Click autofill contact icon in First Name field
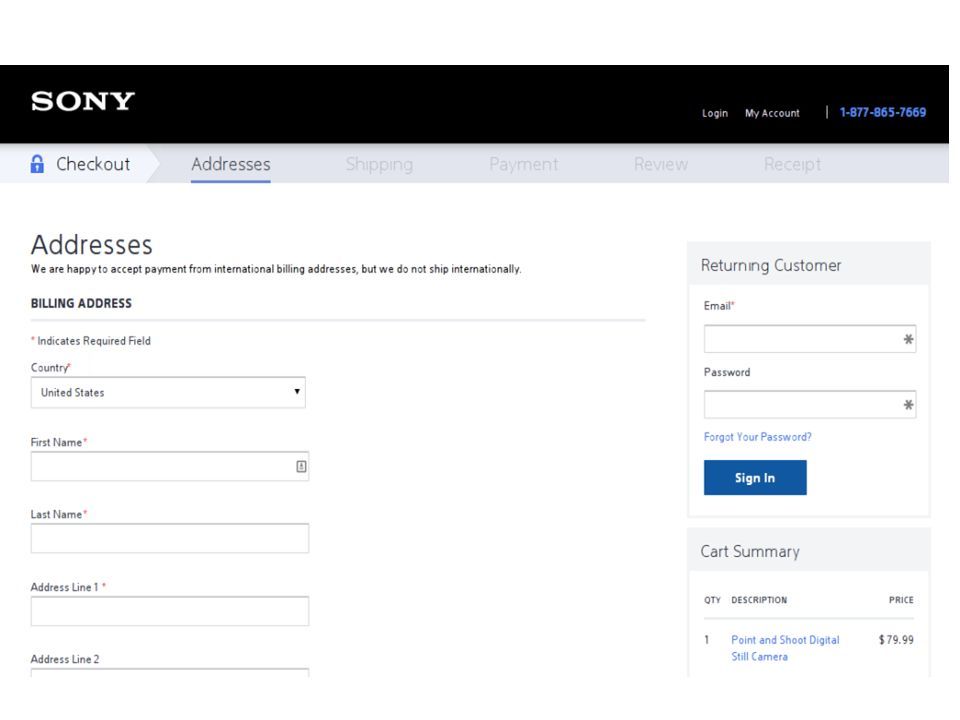 point(301,467)
